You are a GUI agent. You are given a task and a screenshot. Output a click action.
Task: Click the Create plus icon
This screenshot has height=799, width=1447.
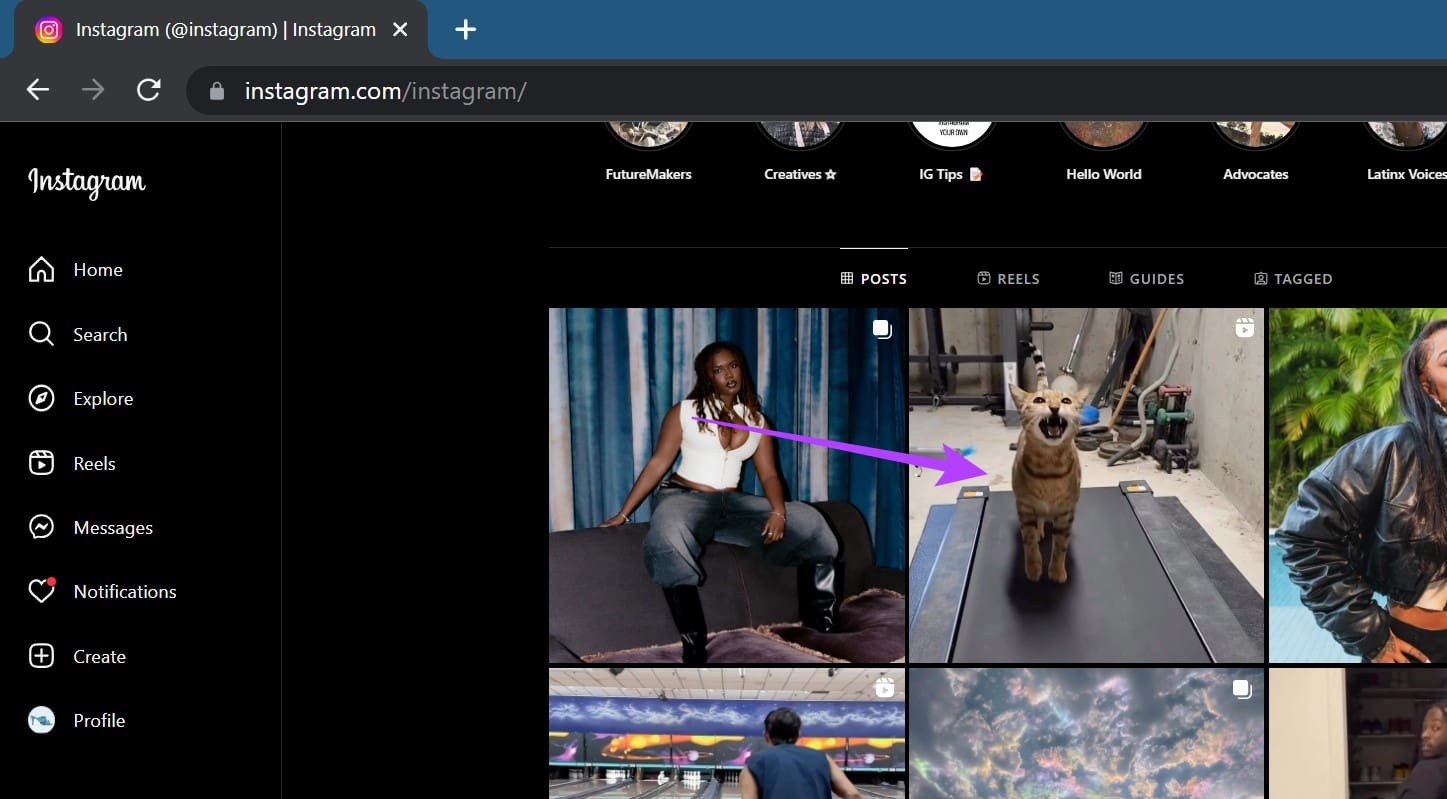tap(41, 656)
